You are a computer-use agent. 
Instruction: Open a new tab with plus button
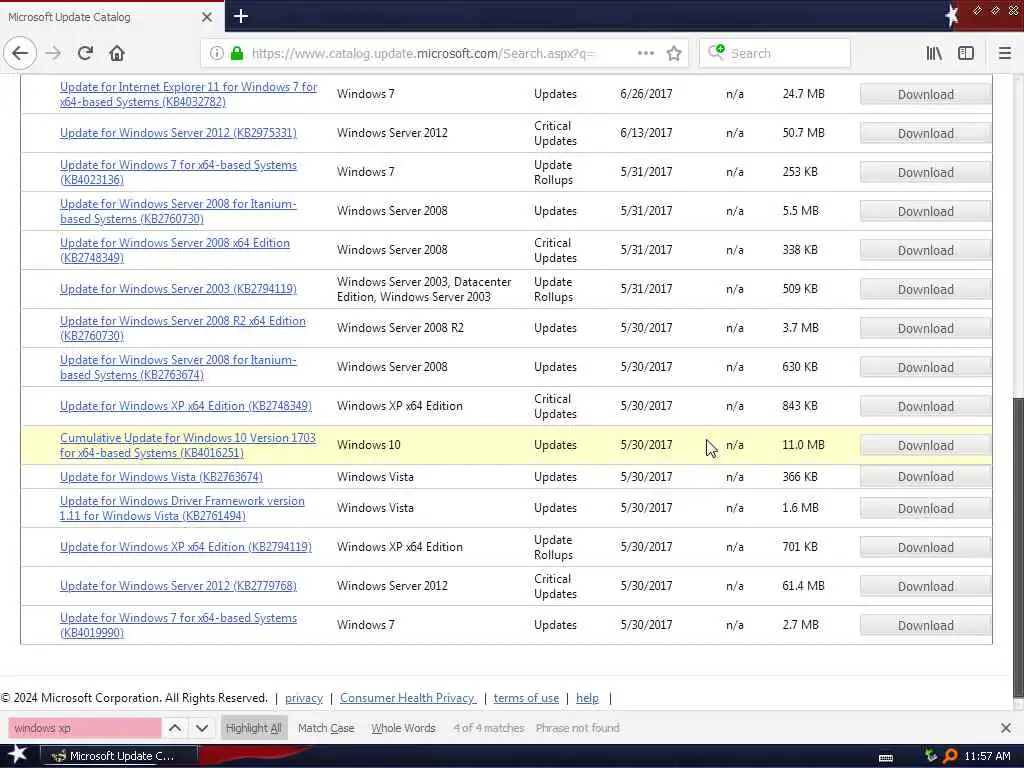241,16
